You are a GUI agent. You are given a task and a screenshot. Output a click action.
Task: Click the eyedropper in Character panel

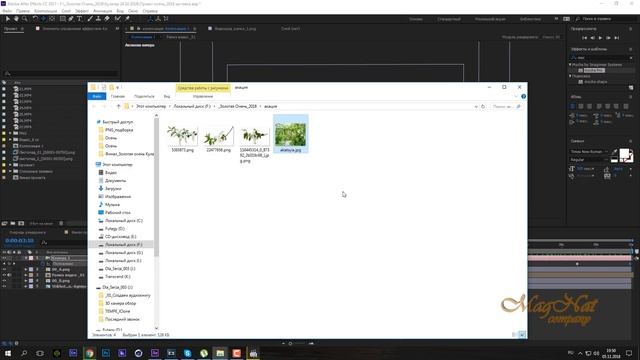pyautogui.click(x=615, y=152)
